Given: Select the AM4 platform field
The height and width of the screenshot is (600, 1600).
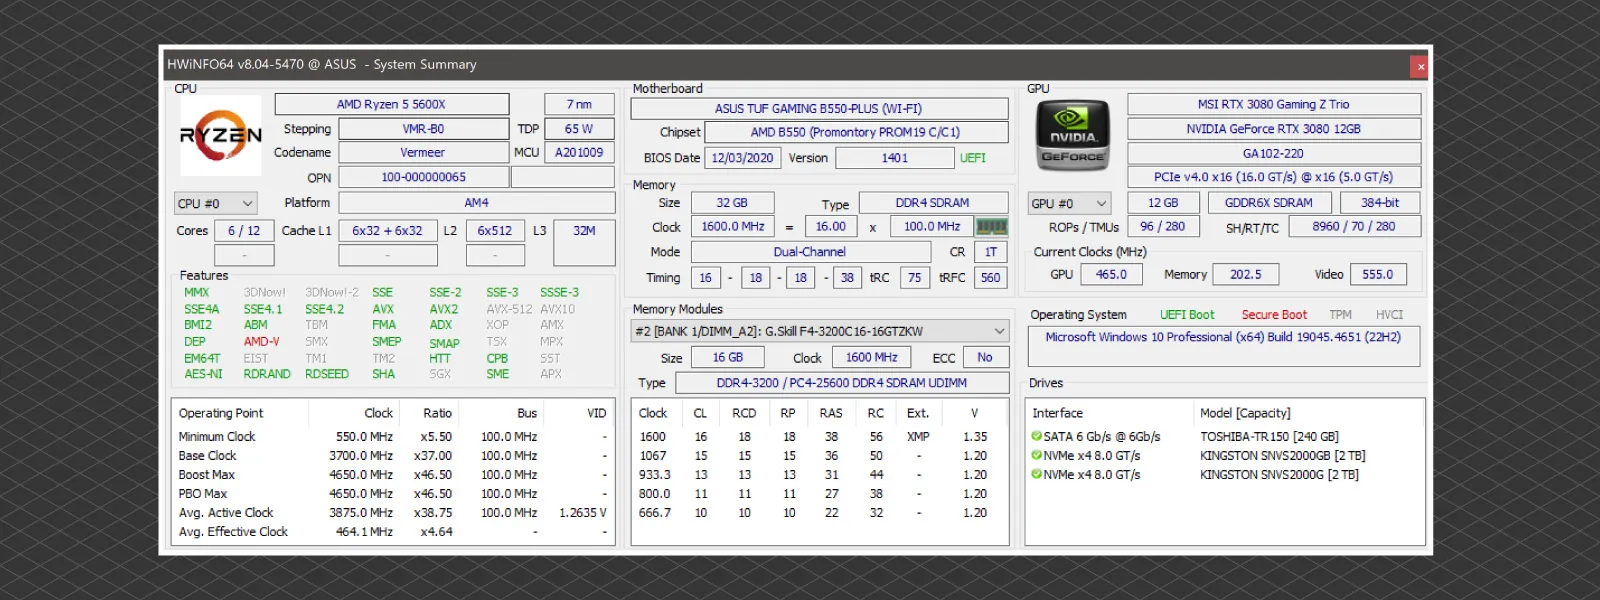Looking at the screenshot, I should click(476, 202).
